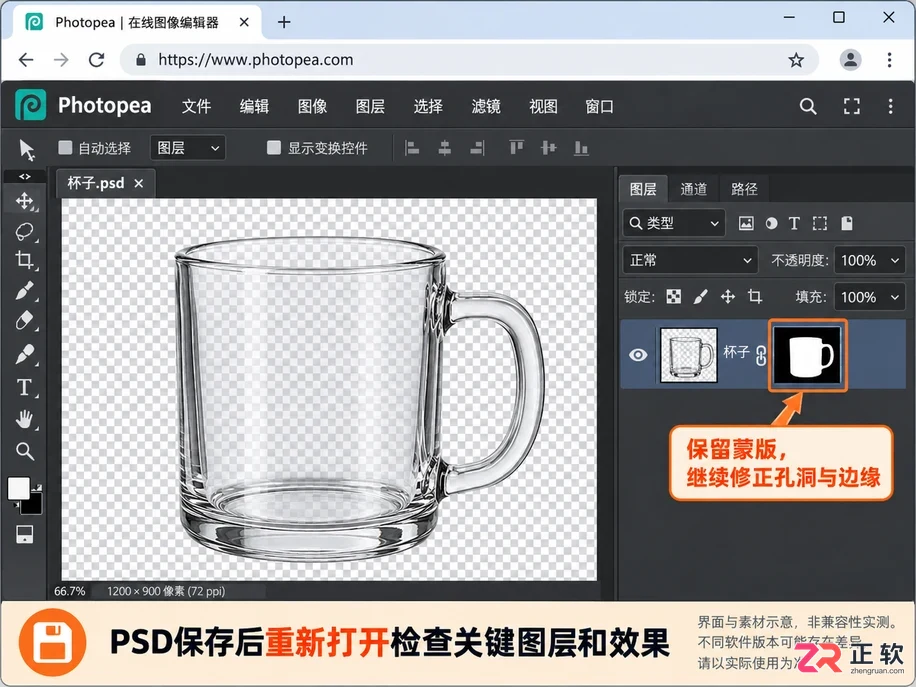
Task: Open the 图像 menu
Action: point(313,106)
